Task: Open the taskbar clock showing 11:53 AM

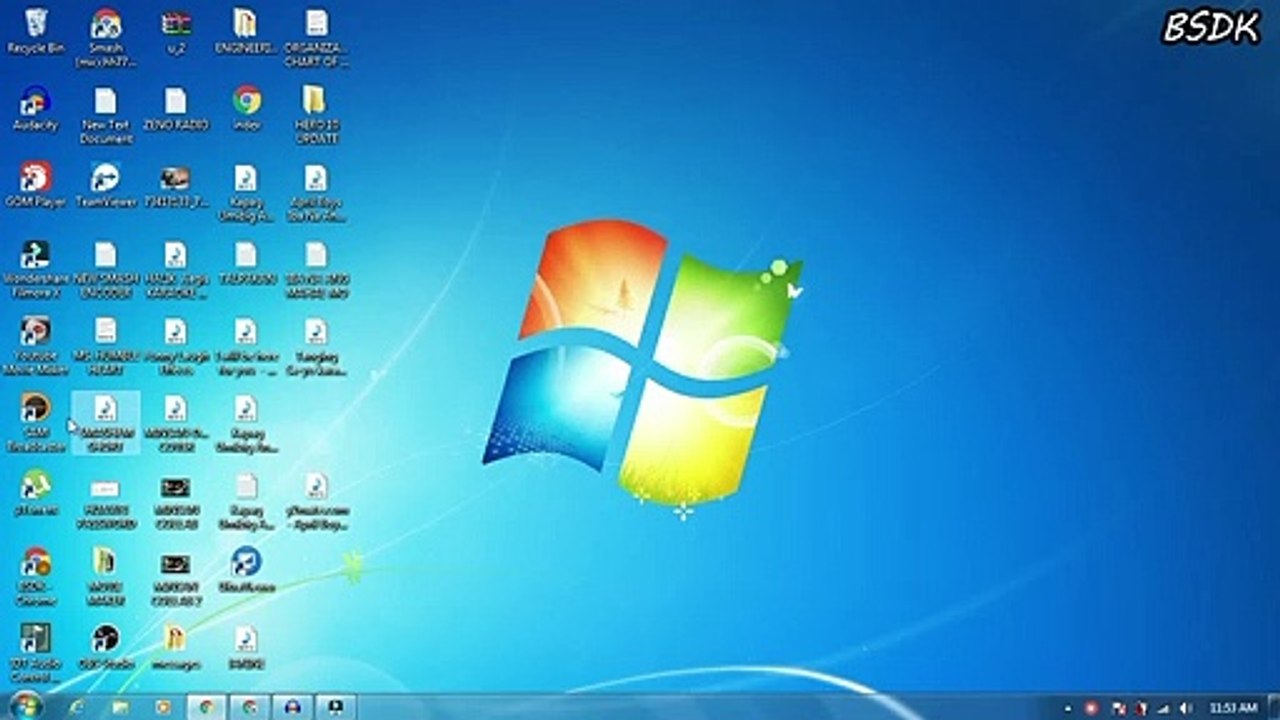Action: point(1233,708)
